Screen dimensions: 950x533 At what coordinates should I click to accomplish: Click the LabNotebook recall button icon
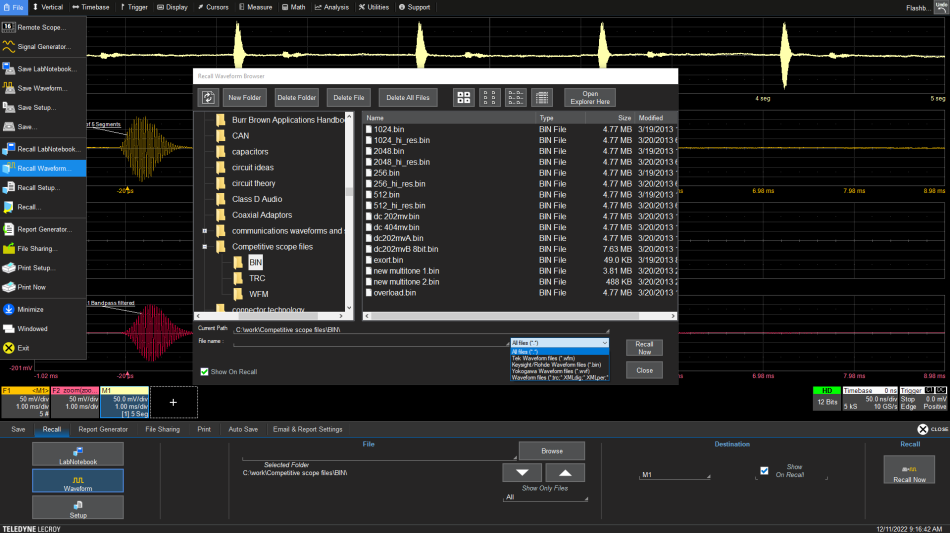coord(78,452)
